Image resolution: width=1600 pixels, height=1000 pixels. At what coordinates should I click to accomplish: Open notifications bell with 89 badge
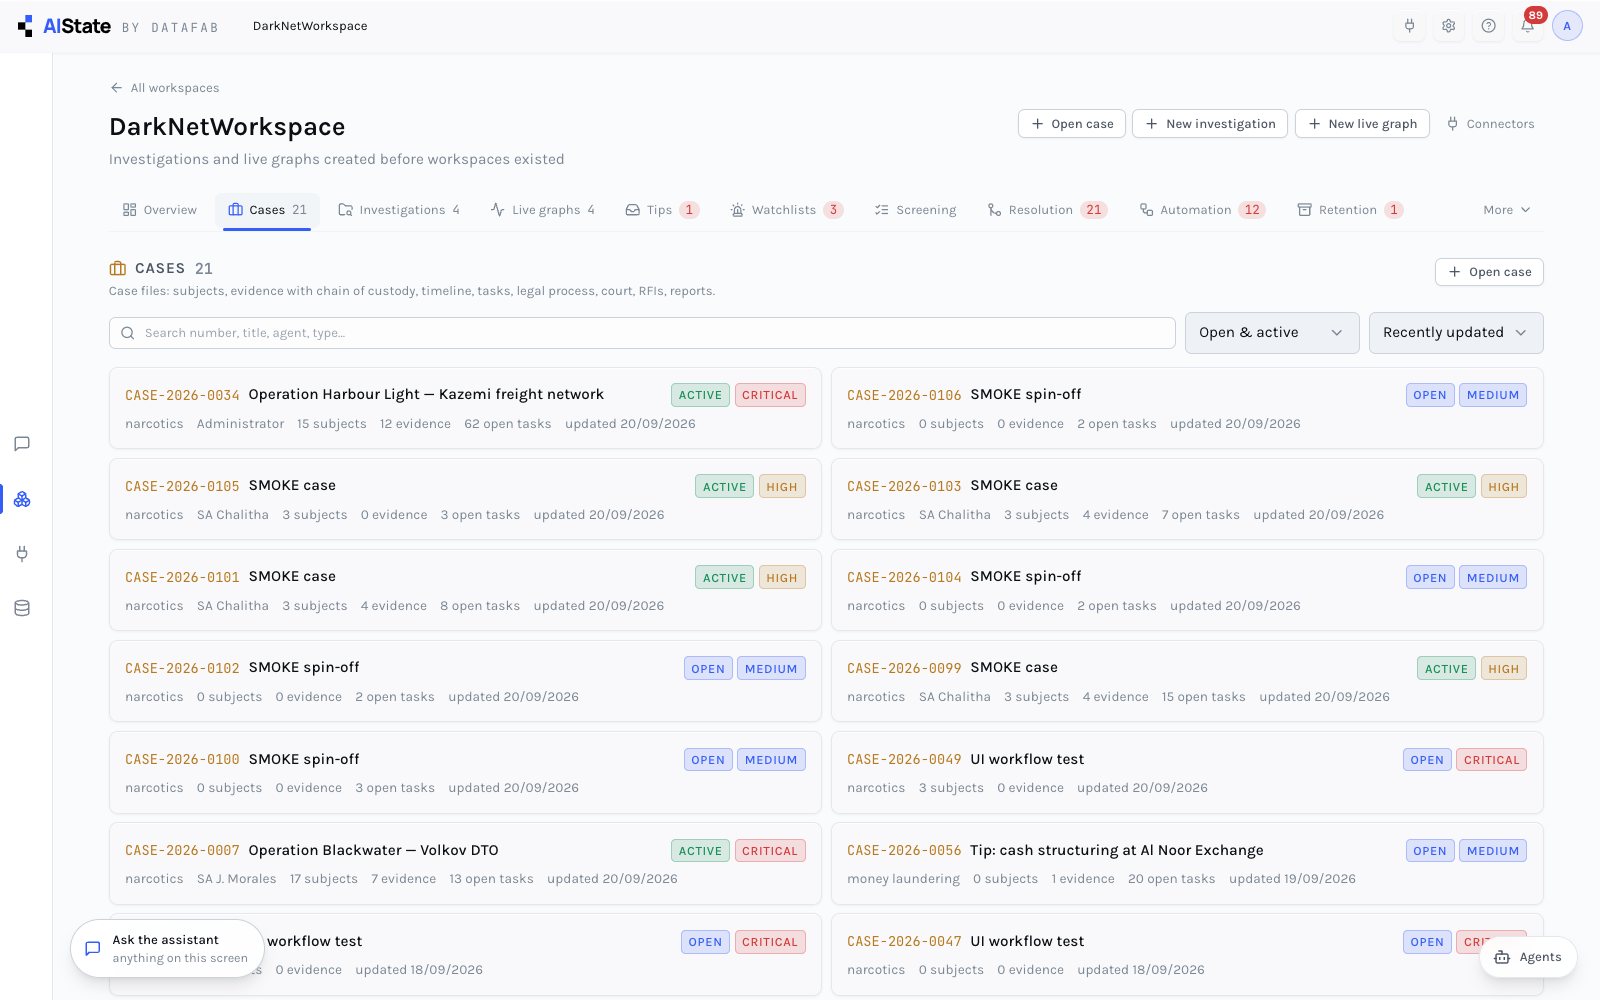1528,26
